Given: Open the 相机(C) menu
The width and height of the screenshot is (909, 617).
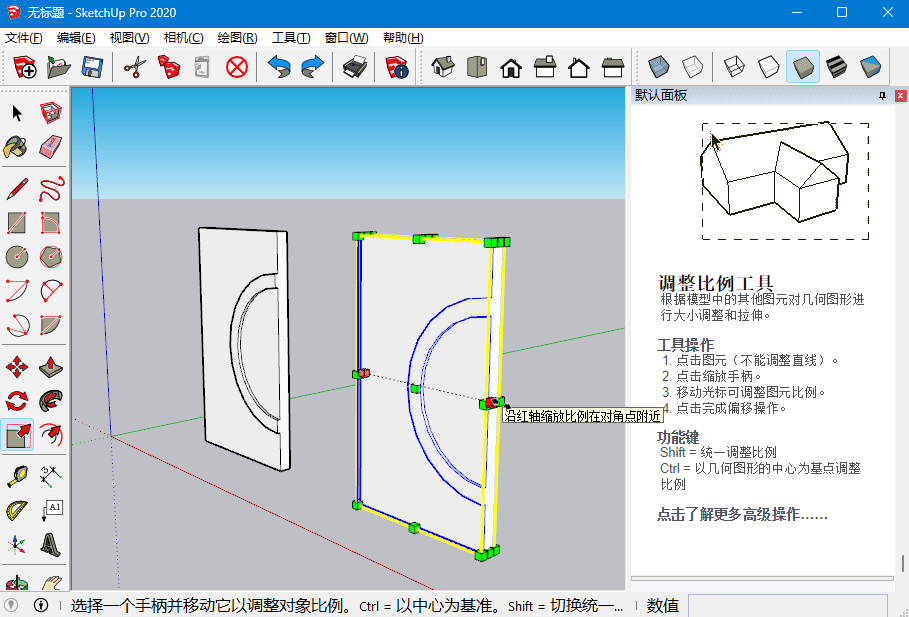Looking at the screenshot, I should click(183, 38).
